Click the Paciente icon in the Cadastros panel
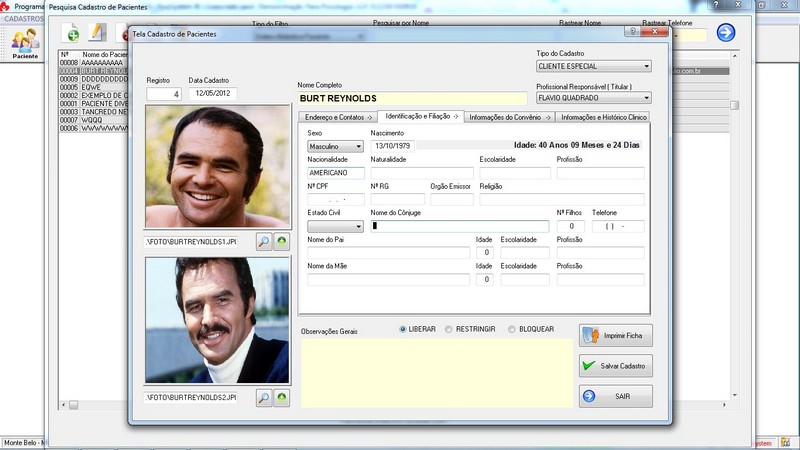This screenshot has height=450, width=800. pyautogui.click(x=25, y=43)
